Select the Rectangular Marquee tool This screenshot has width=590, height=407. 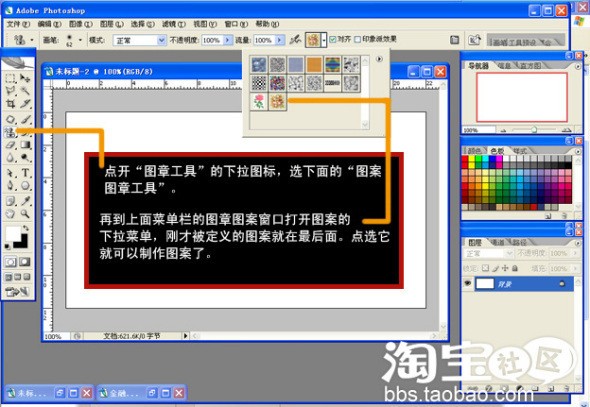click(x=10, y=78)
